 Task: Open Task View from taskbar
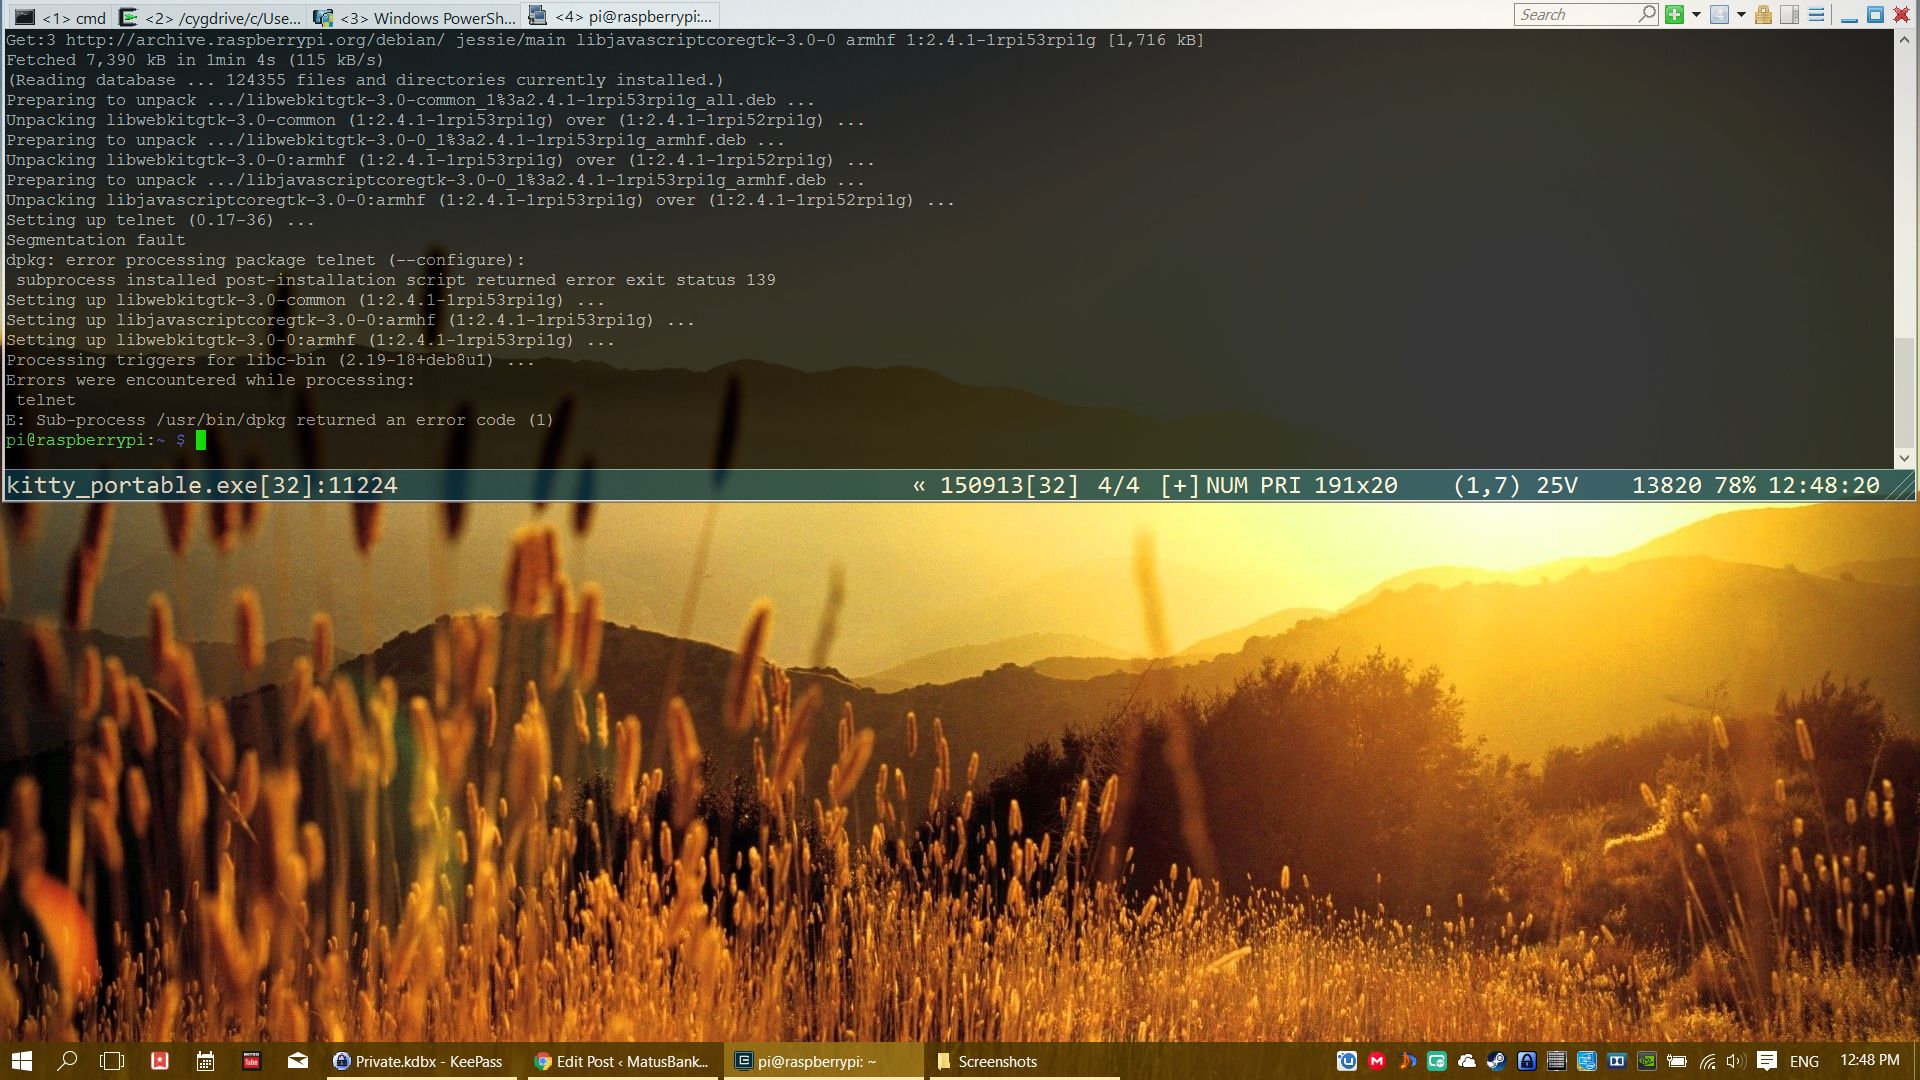(112, 1061)
